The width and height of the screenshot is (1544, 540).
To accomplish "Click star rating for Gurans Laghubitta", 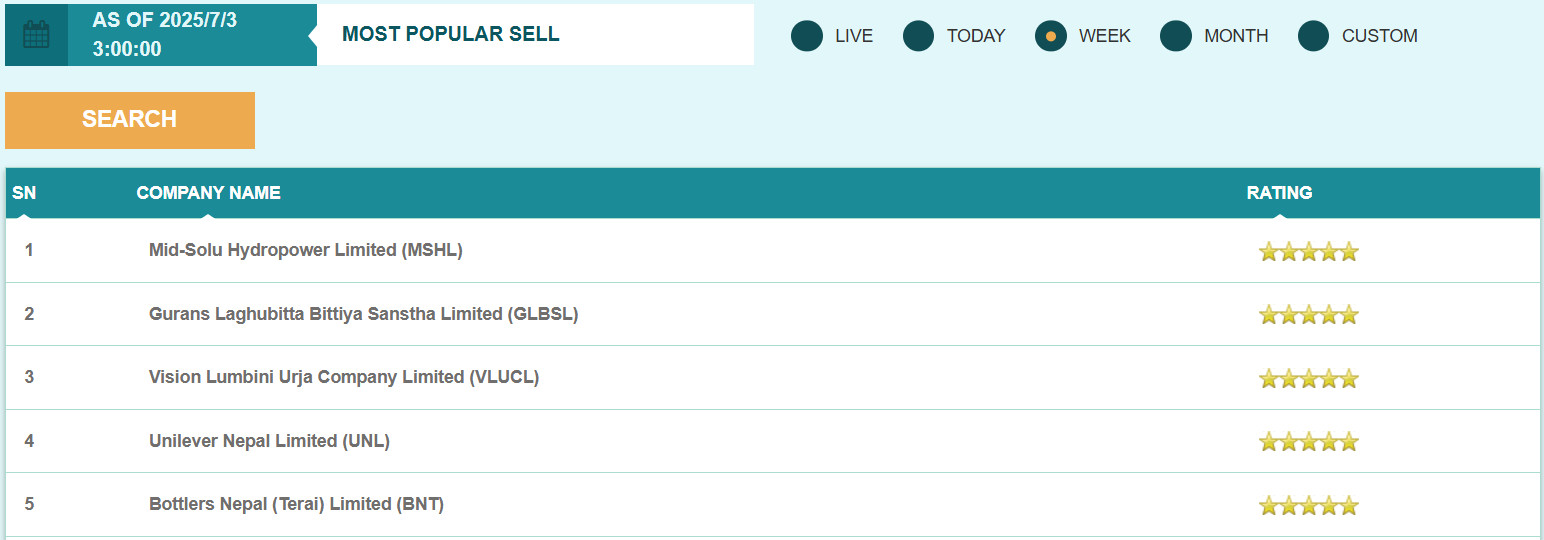I will (1308, 315).
